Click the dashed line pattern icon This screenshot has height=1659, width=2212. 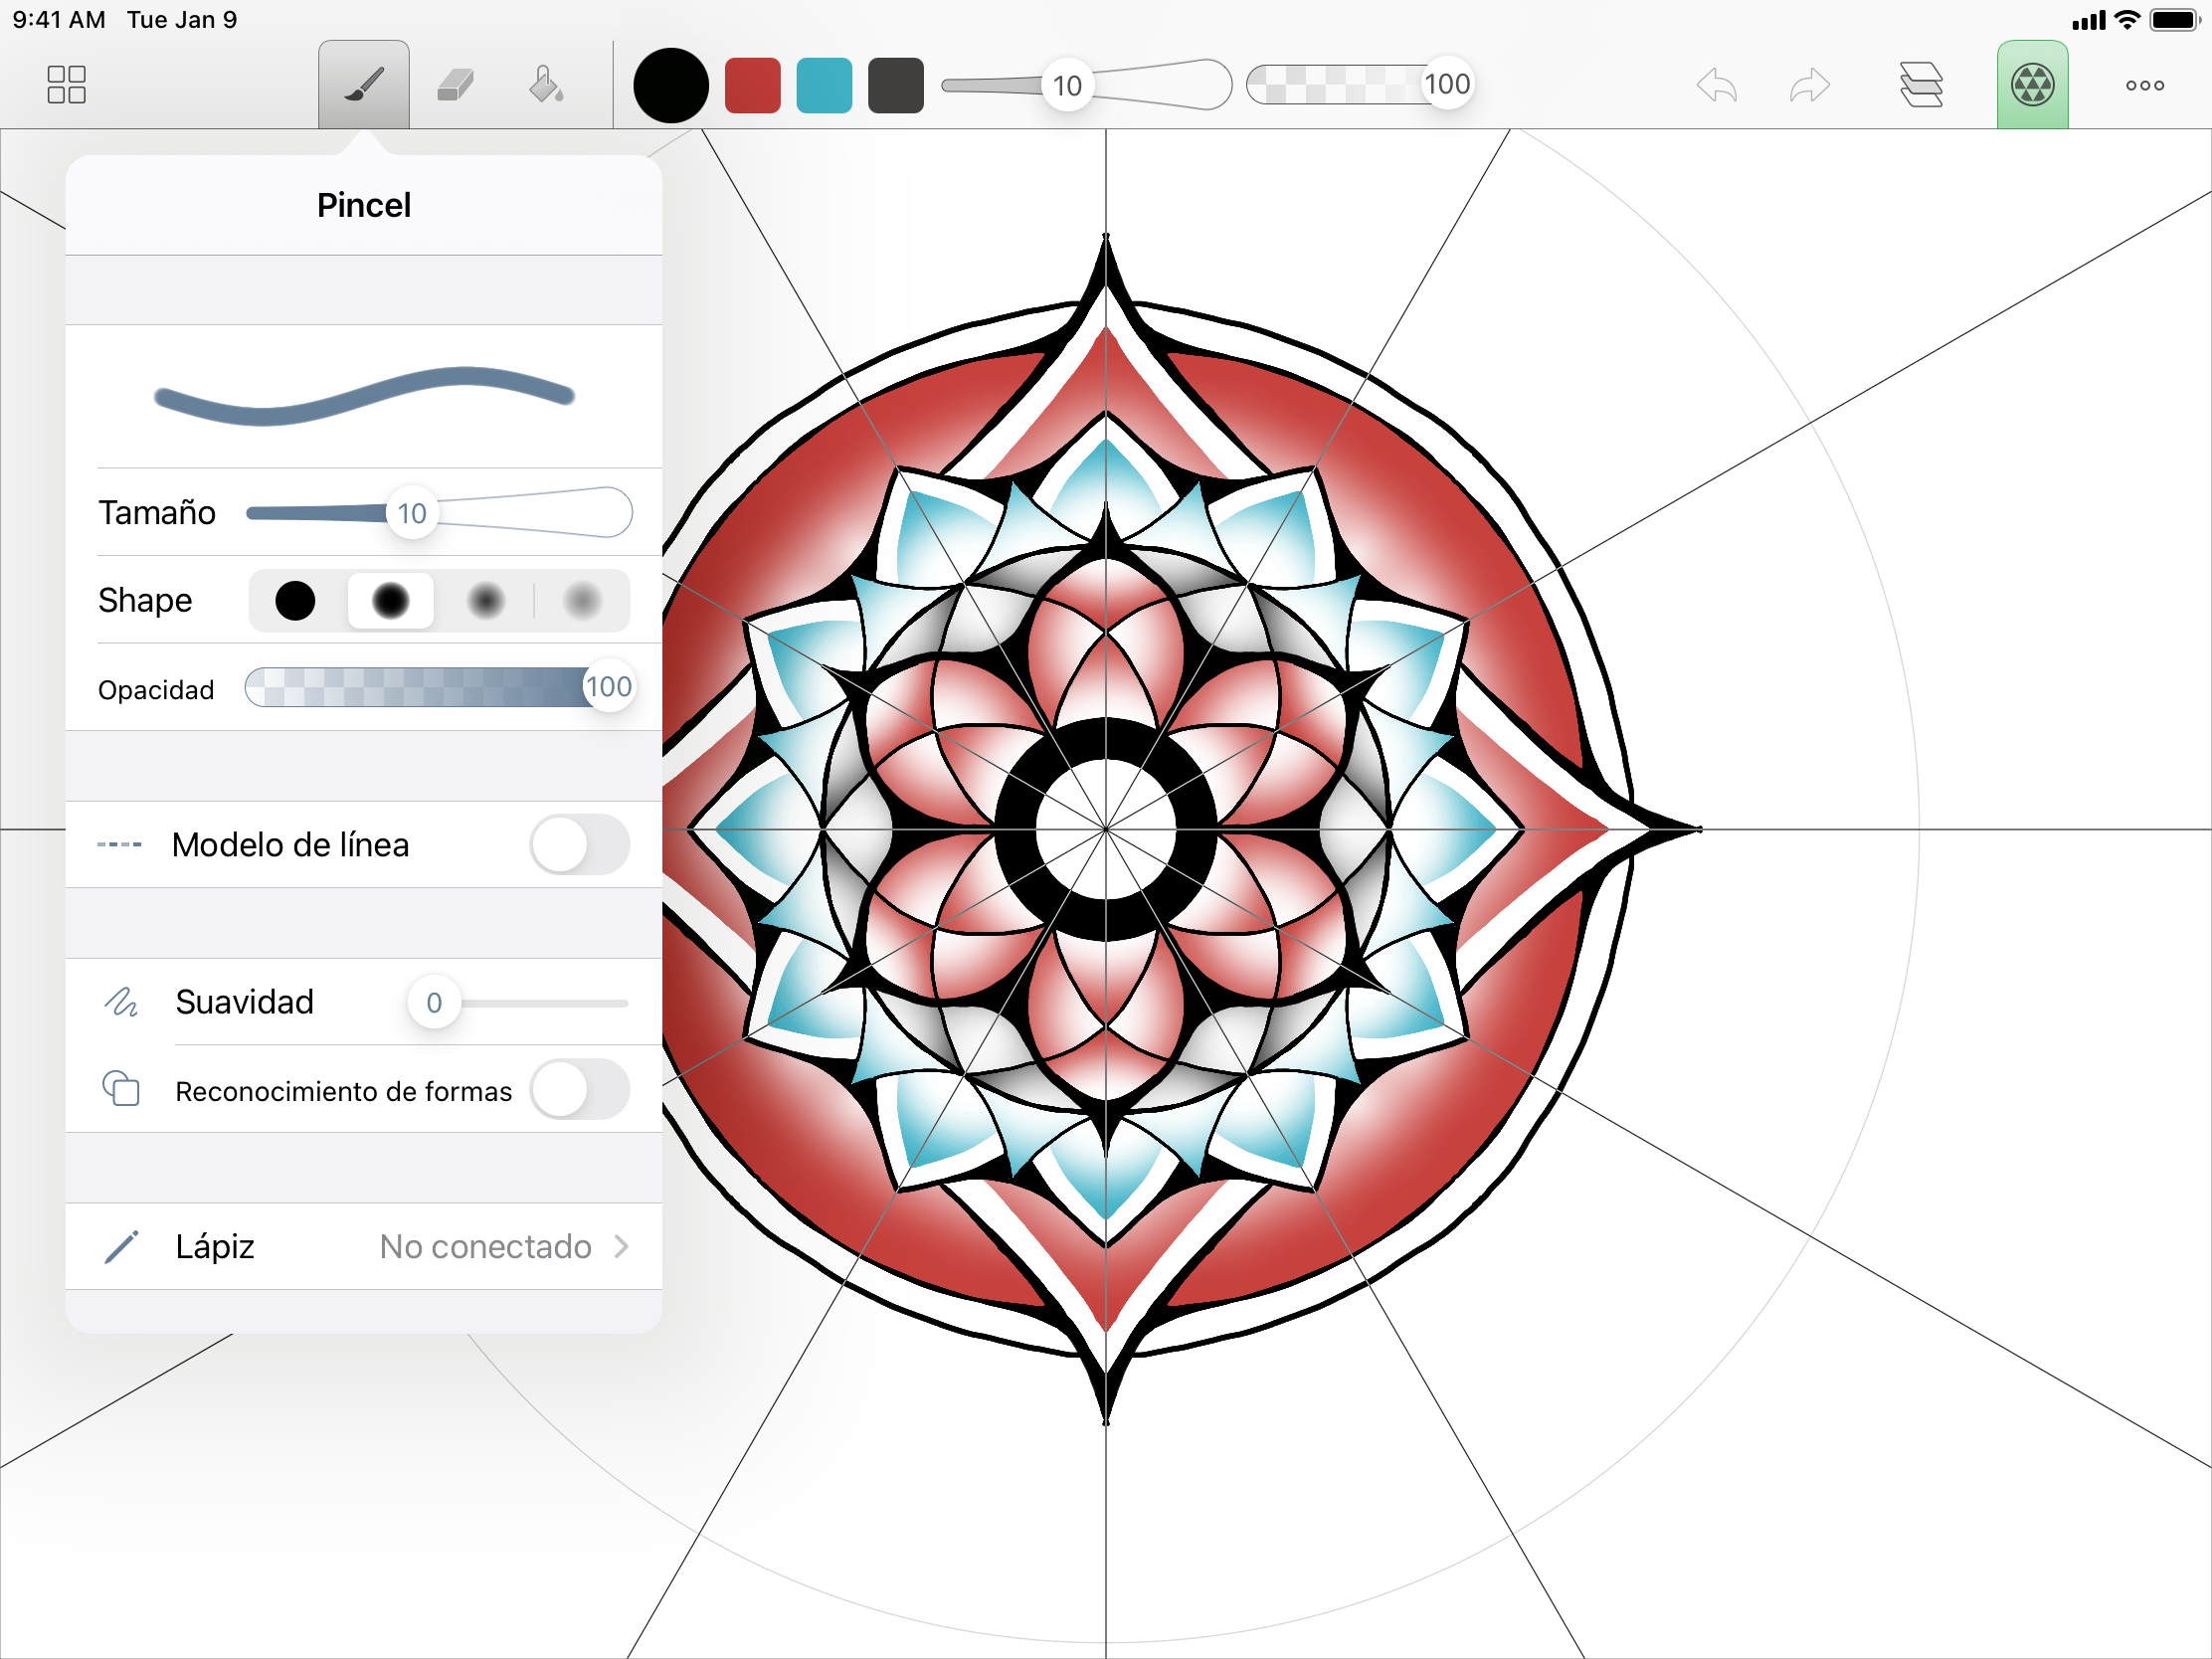[119, 845]
